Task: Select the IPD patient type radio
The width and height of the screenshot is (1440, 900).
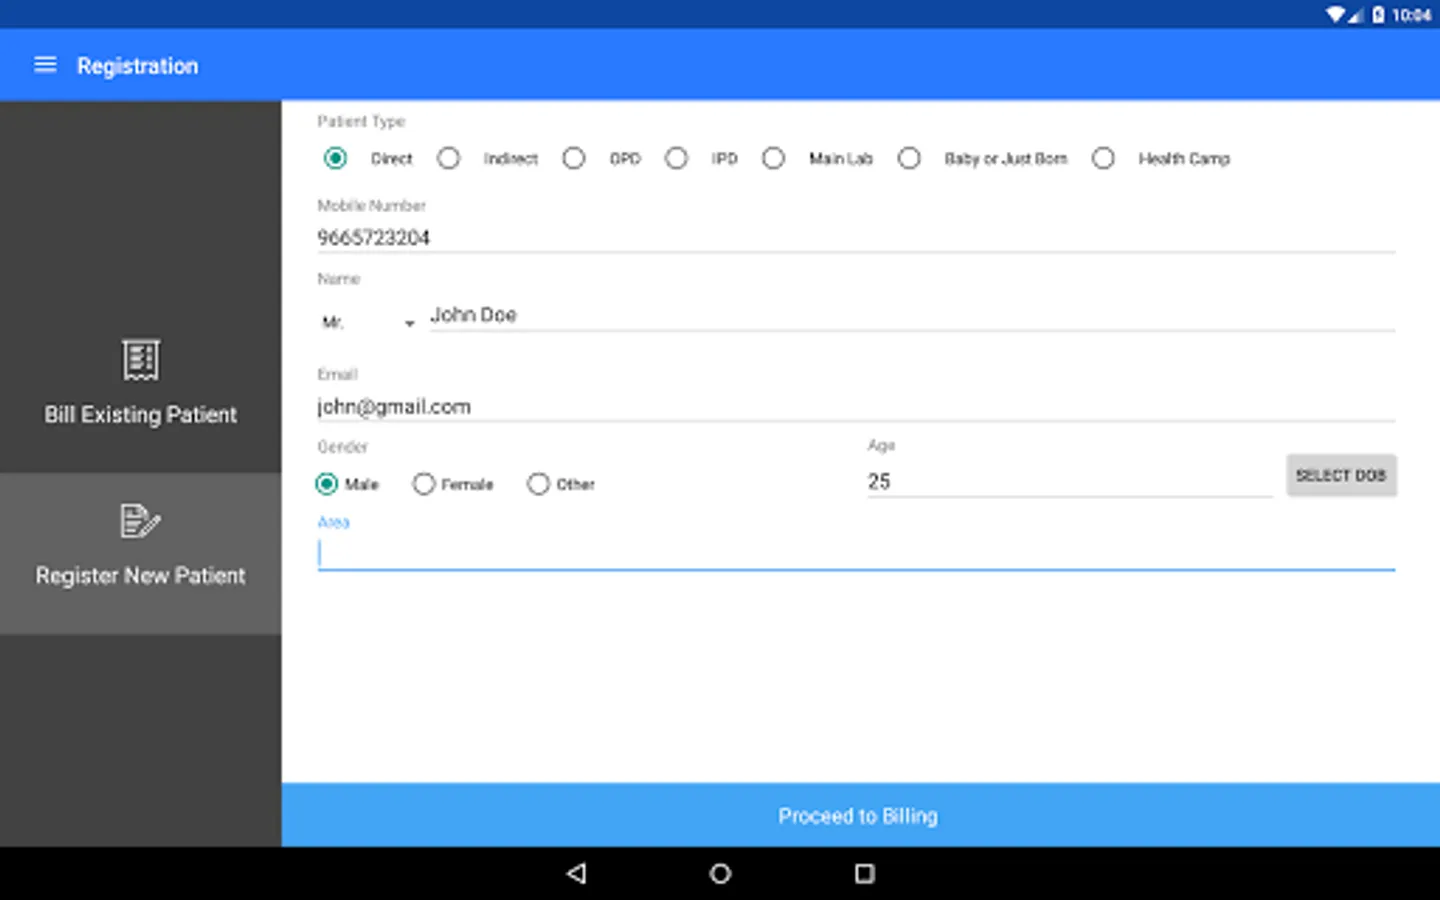Action: coord(677,158)
